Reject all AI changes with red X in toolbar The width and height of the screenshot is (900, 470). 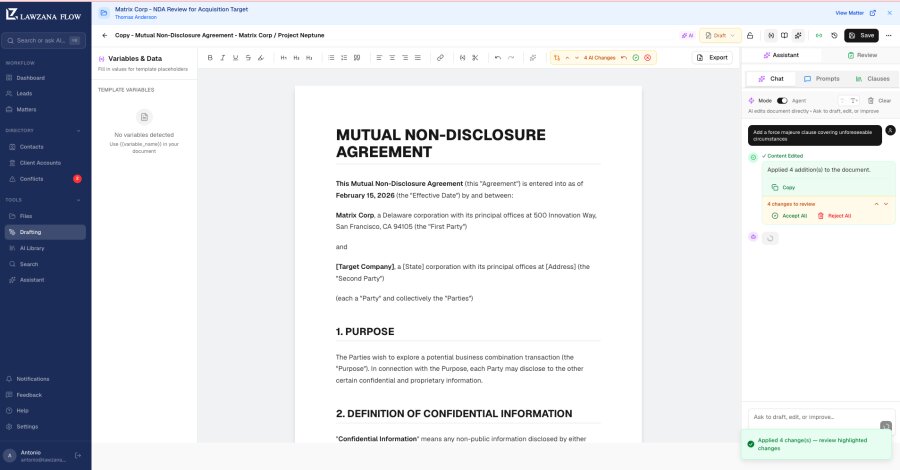pyautogui.click(x=647, y=57)
